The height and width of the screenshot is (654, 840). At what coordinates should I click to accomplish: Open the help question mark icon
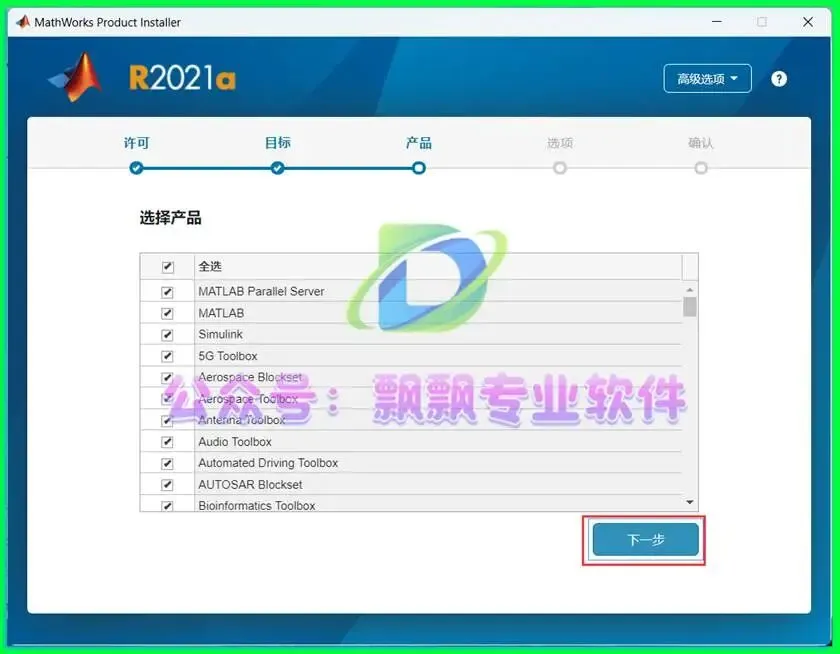coord(778,79)
